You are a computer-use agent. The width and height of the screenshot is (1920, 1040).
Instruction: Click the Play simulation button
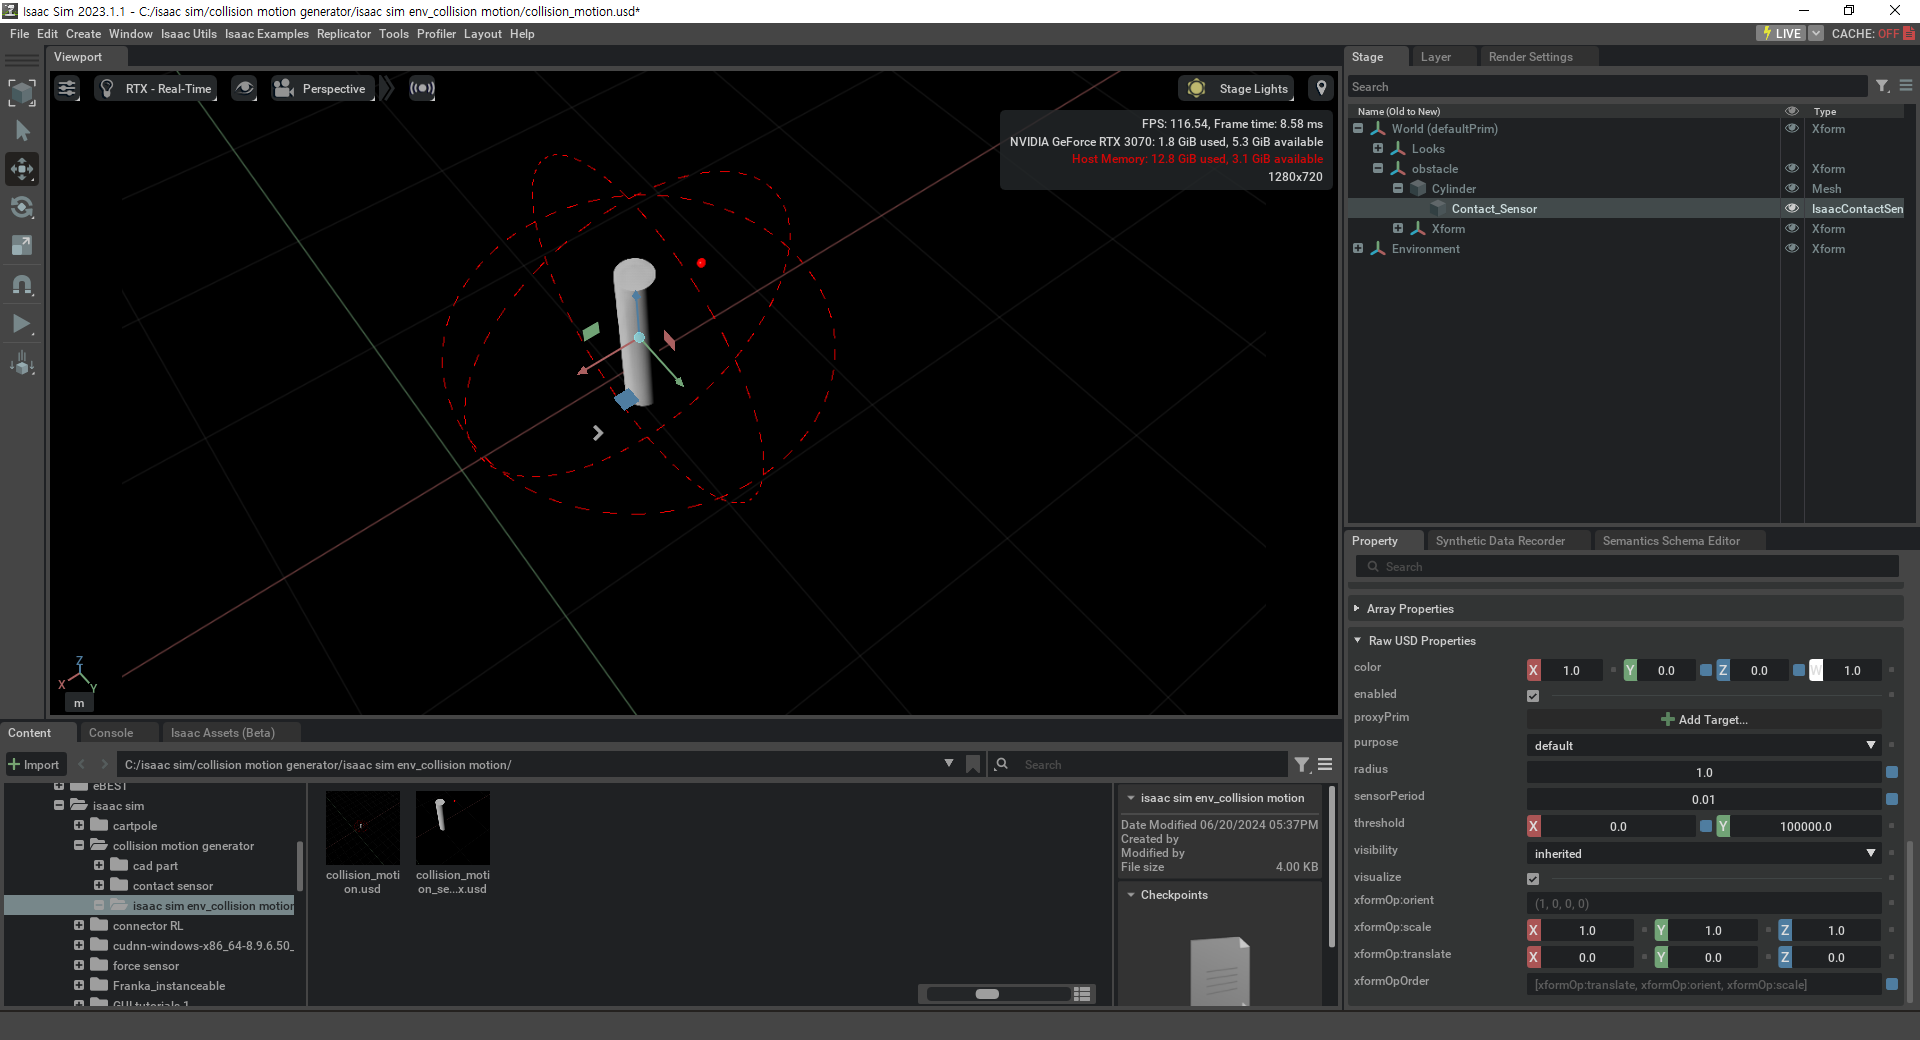point(22,324)
